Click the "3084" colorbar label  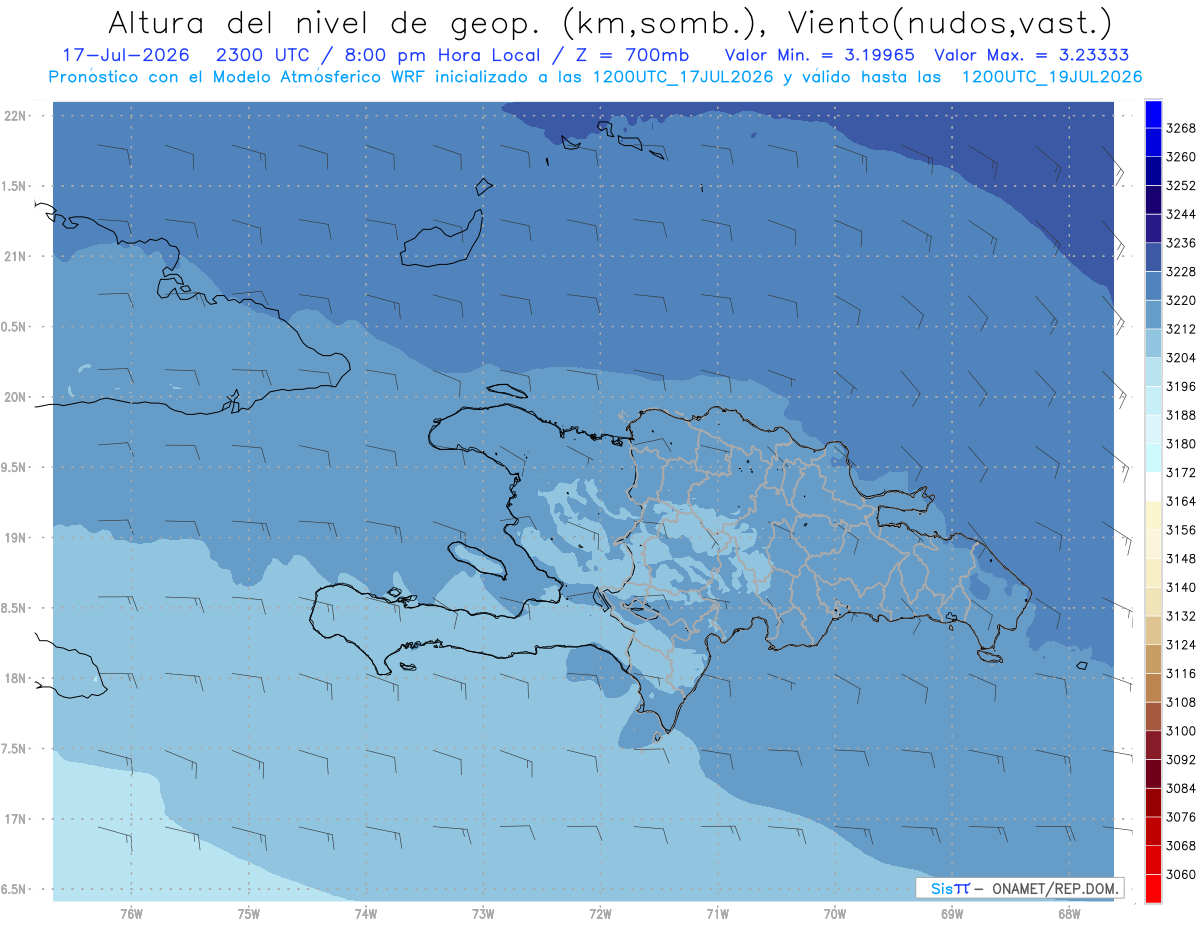pyautogui.click(x=1181, y=789)
